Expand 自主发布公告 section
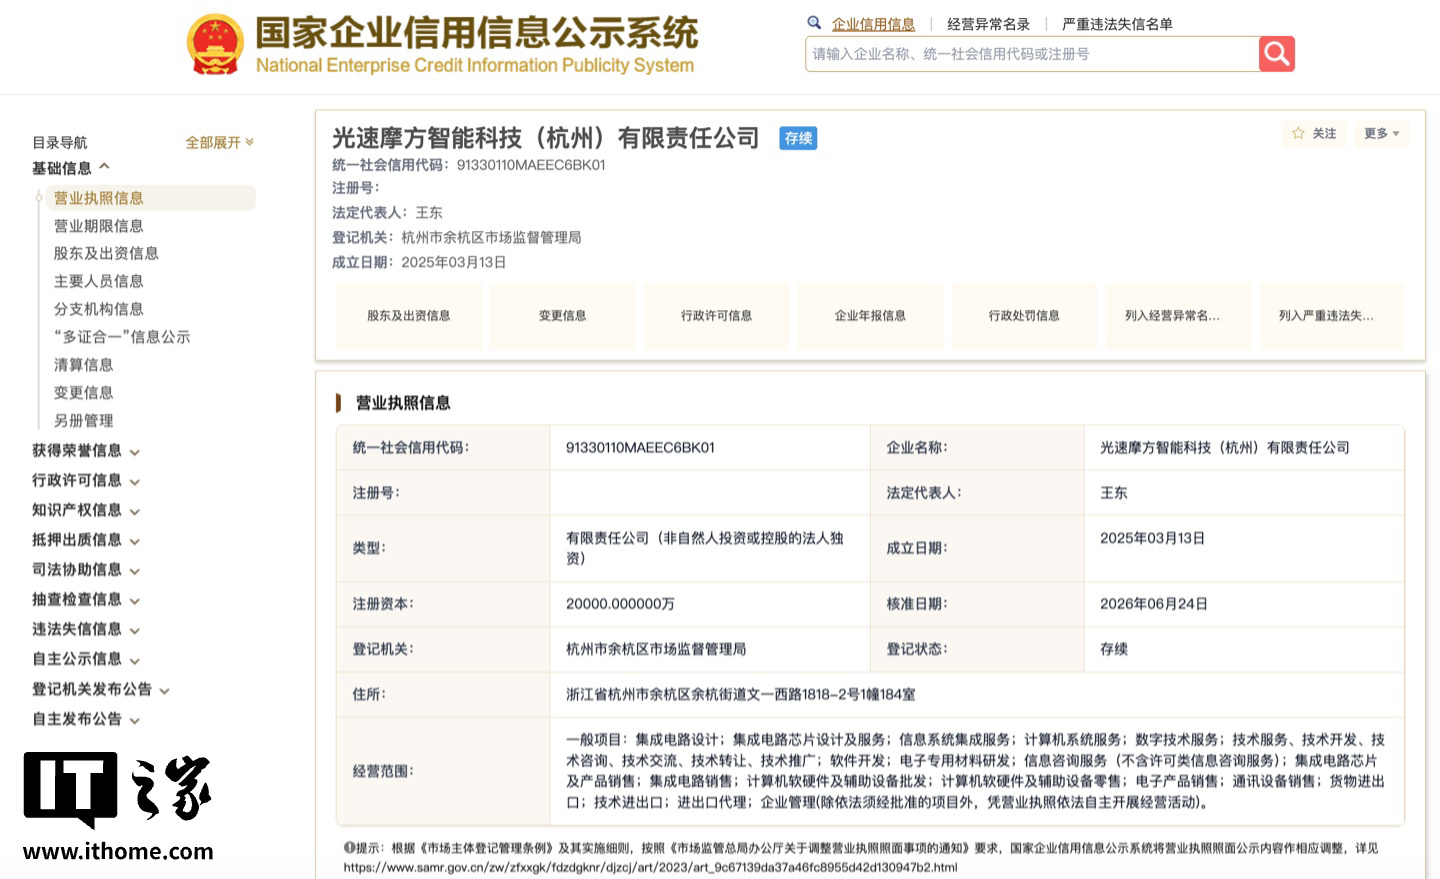1440x879 pixels. tap(86, 719)
